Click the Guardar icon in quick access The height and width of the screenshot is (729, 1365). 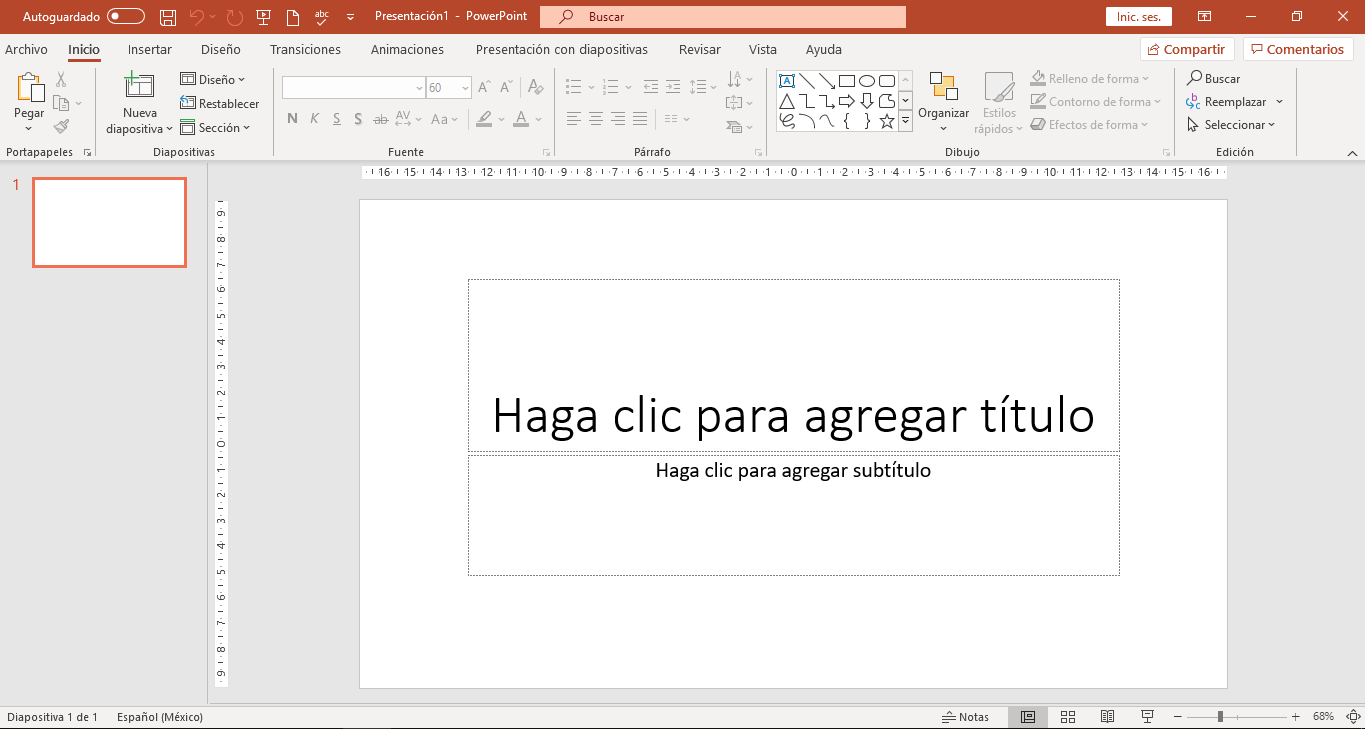[x=166, y=16]
